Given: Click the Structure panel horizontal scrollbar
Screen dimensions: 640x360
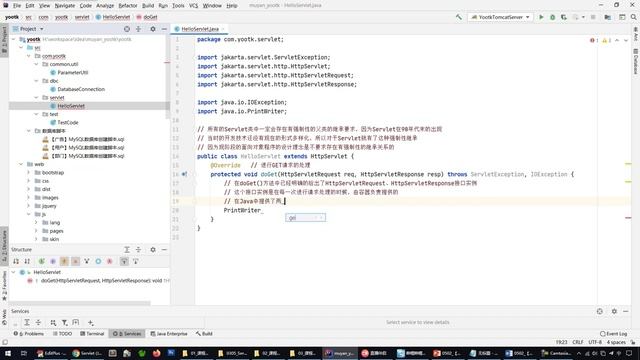Looking at the screenshot, I should click(80, 303).
